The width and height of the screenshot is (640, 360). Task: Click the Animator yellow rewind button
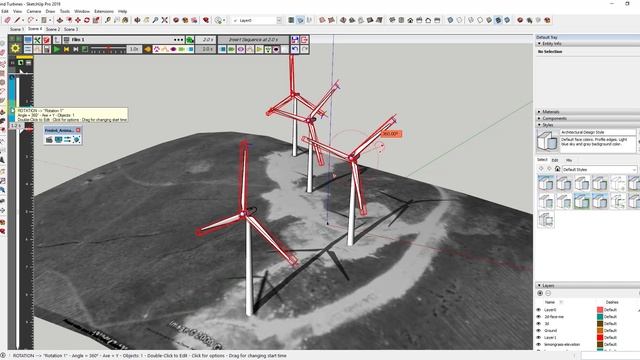point(66,49)
